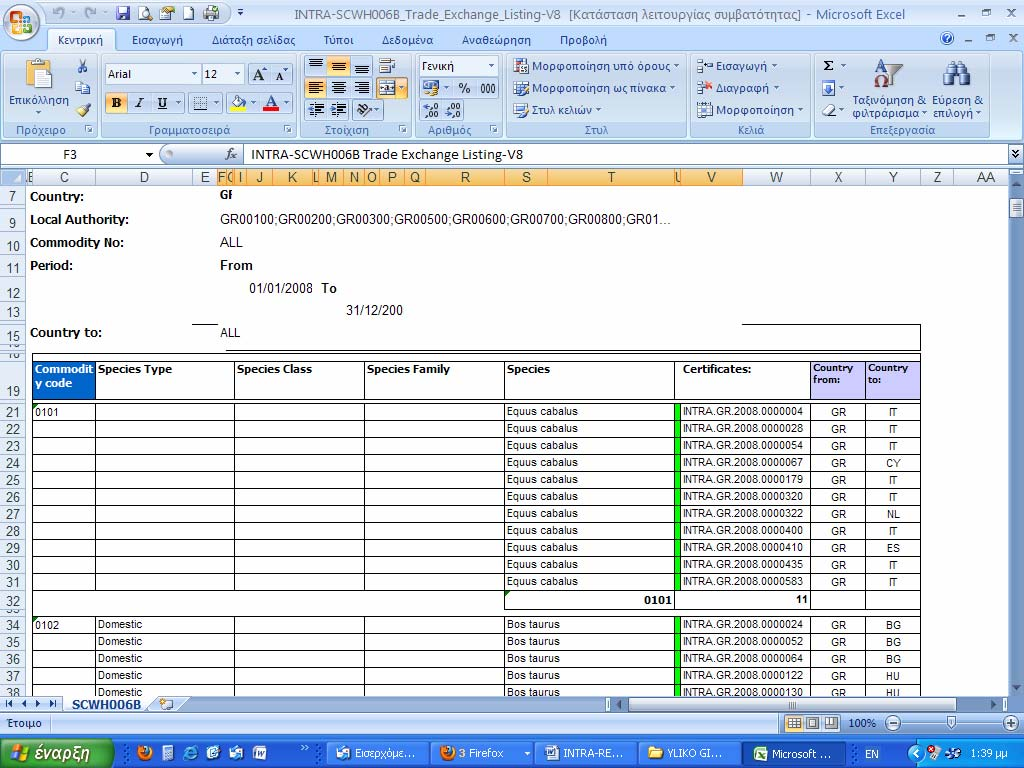Open the font size 12 dropdown
The height and width of the screenshot is (768, 1024).
coord(237,74)
